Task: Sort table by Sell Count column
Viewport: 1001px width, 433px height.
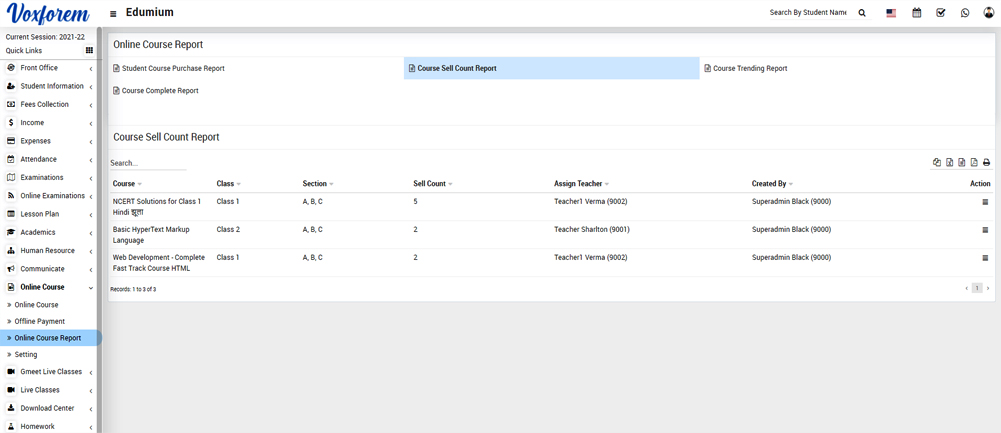Action: point(432,184)
